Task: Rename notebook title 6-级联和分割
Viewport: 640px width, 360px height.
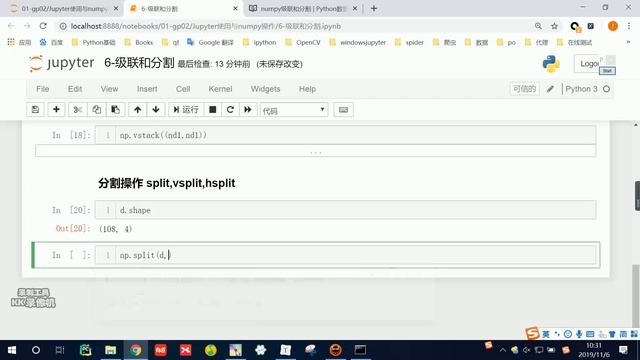Action: coord(139,63)
